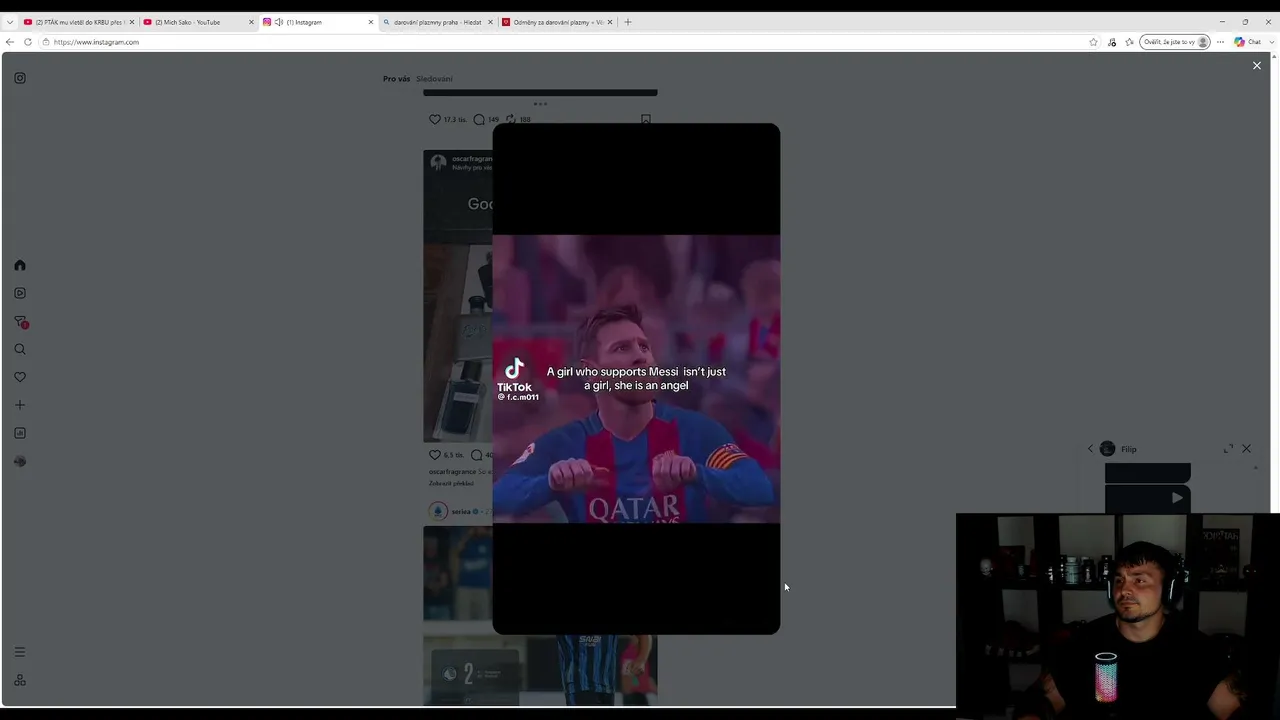The height and width of the screenshot is (720, 1280).
Task: Open comments on the post with 149 comments
Action: tap(479, 119)
